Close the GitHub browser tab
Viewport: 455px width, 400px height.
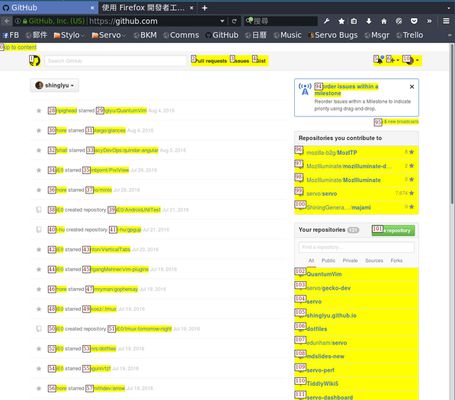[92, 8]
